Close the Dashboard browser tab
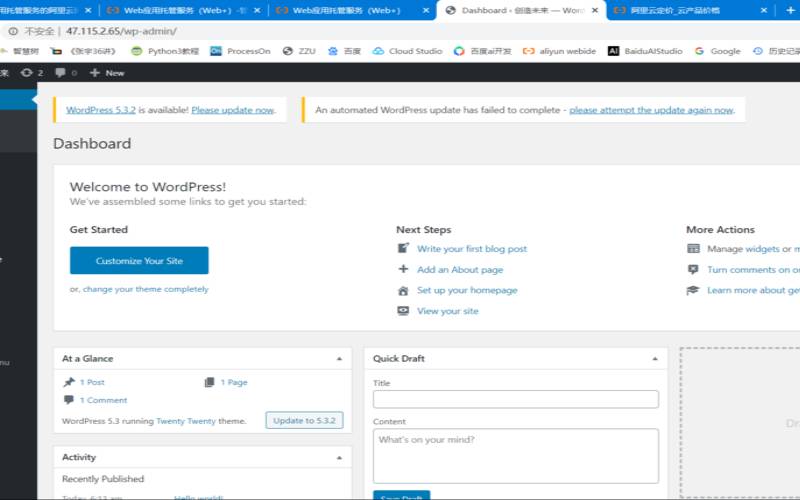 [x=595, y=10]
